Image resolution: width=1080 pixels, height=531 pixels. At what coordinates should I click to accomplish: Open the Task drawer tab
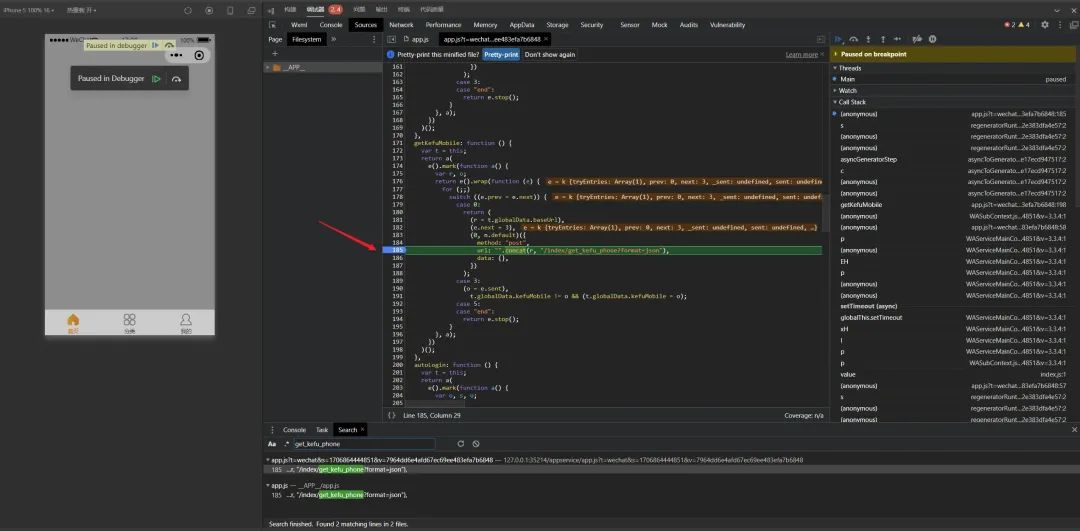point(322,430)
